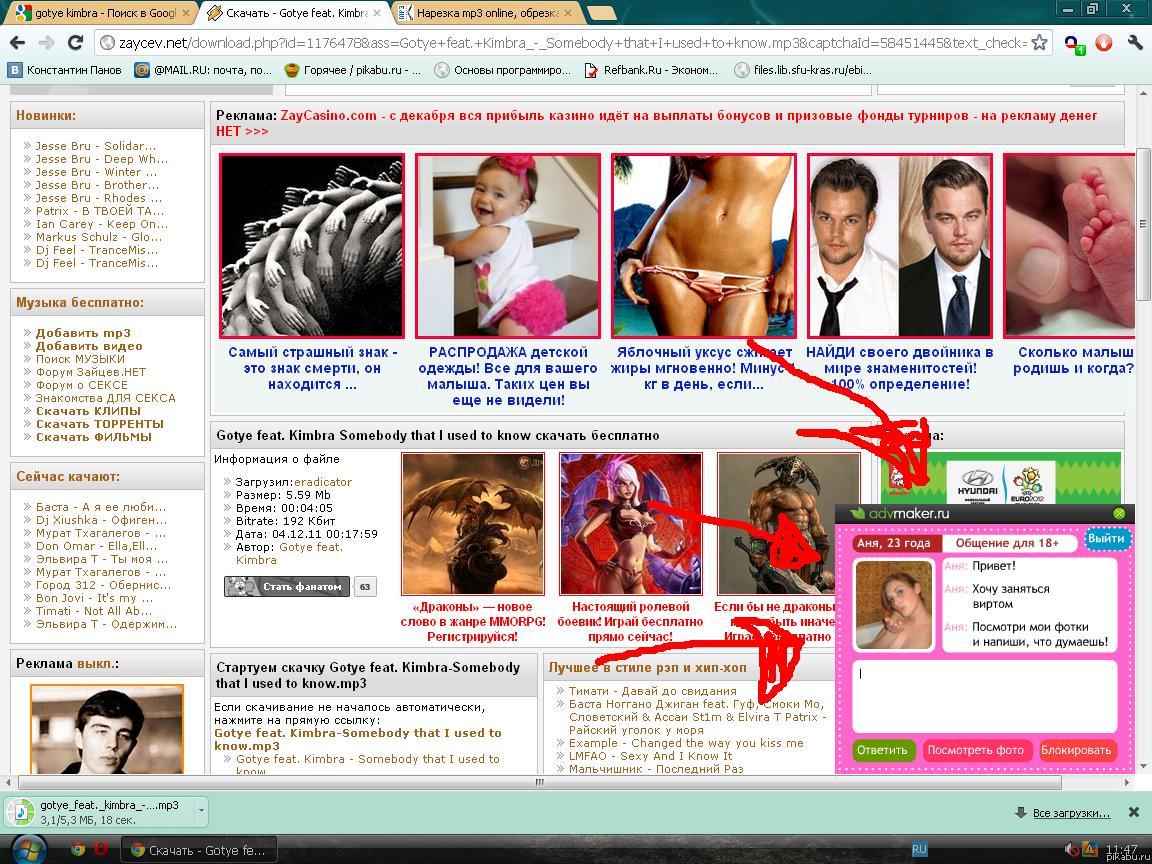
Task: Open Bon Jovi - It's my ... track
Action: click(94, 598)
